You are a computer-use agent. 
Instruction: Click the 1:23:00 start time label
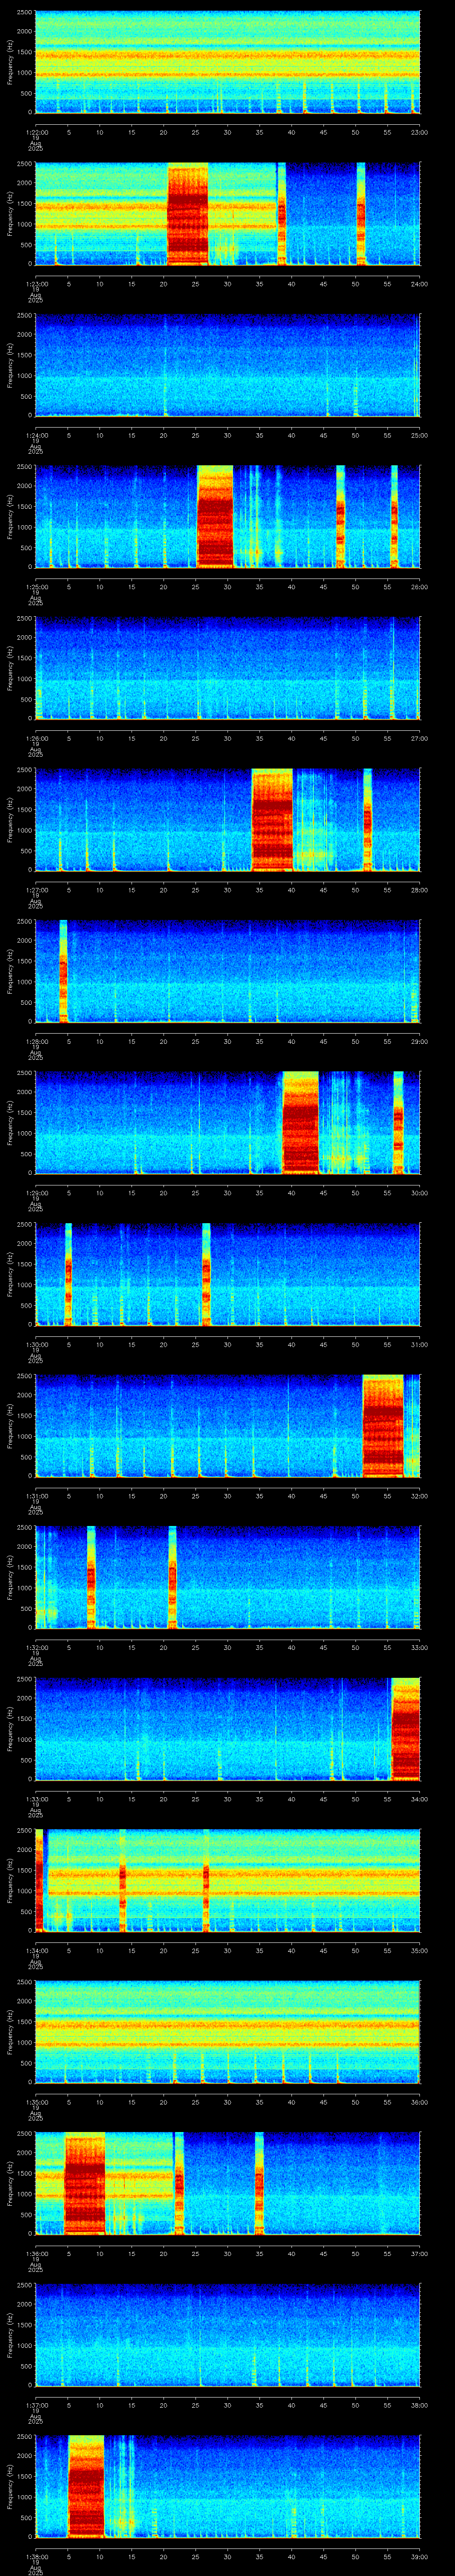[x=36, y=284]
